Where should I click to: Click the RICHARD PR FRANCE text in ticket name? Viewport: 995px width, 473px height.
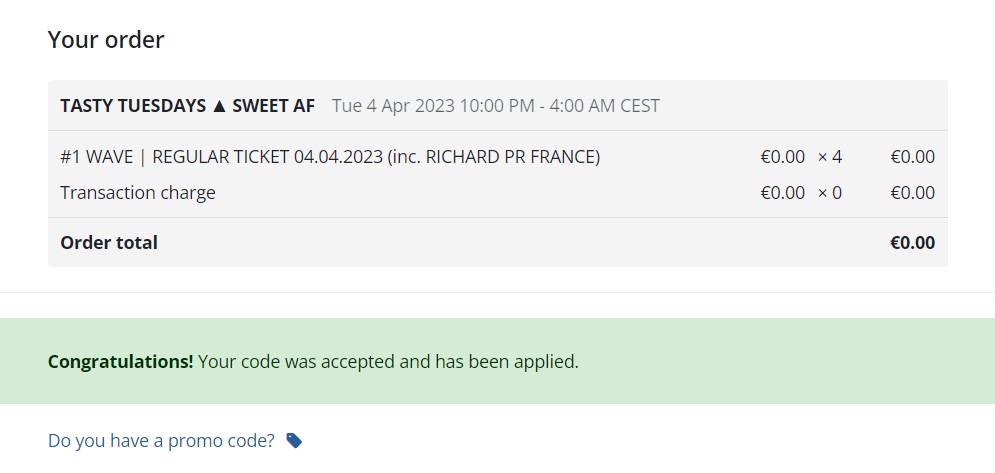pos(510,157)
